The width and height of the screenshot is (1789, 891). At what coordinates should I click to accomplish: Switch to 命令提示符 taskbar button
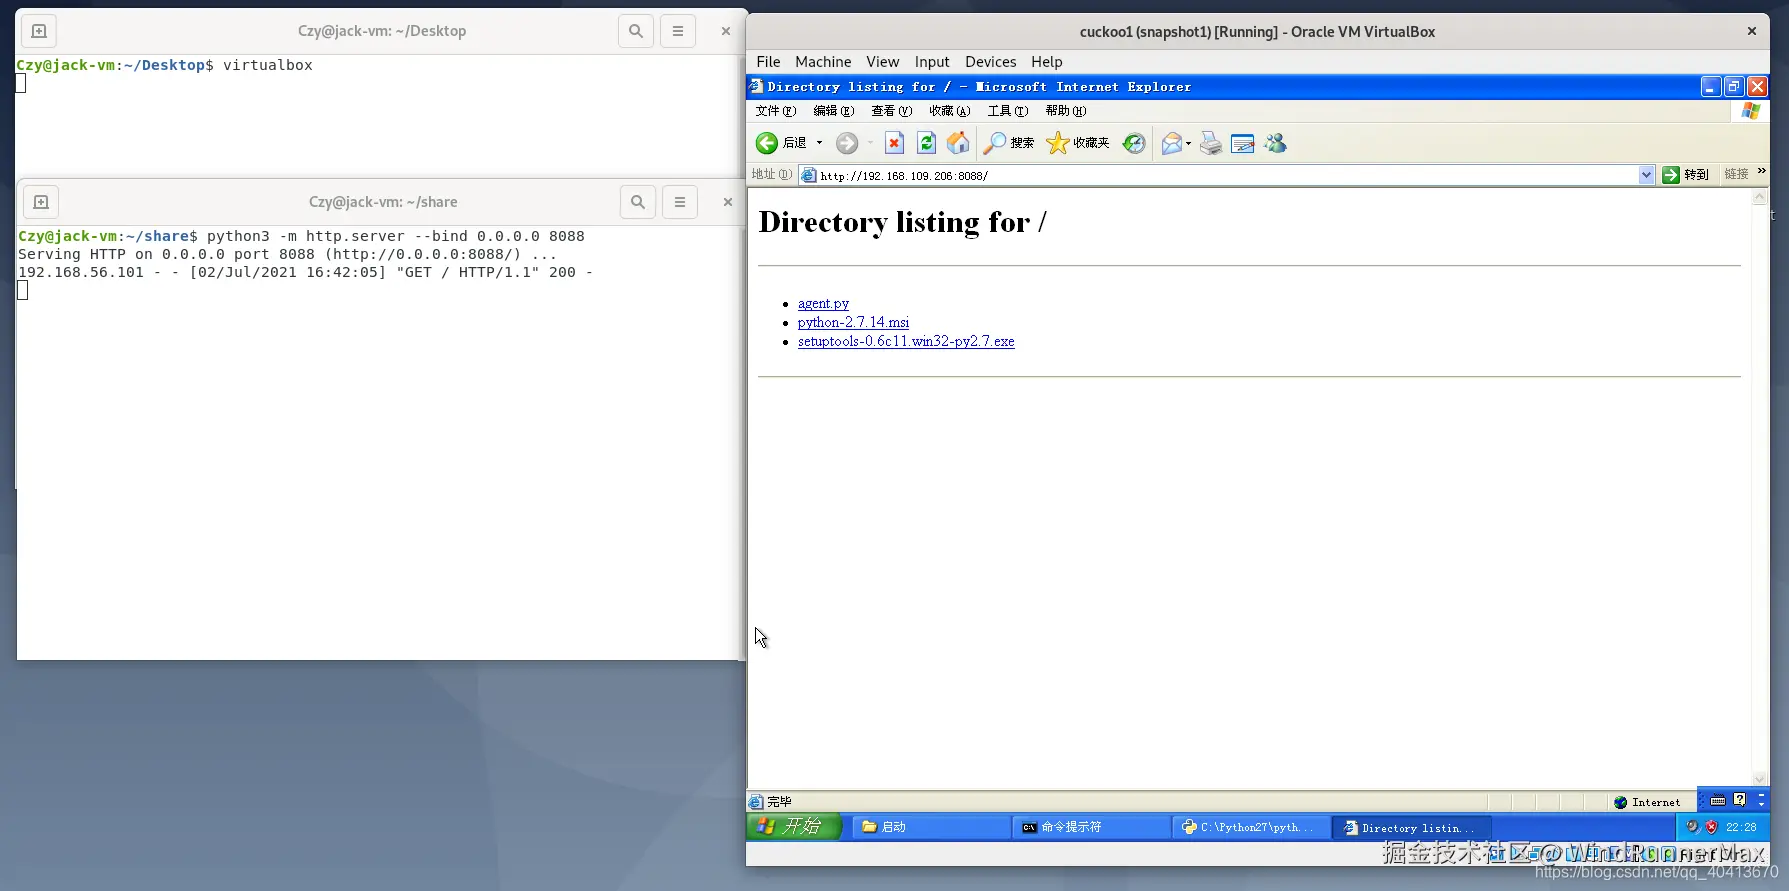click(1091, 827)
